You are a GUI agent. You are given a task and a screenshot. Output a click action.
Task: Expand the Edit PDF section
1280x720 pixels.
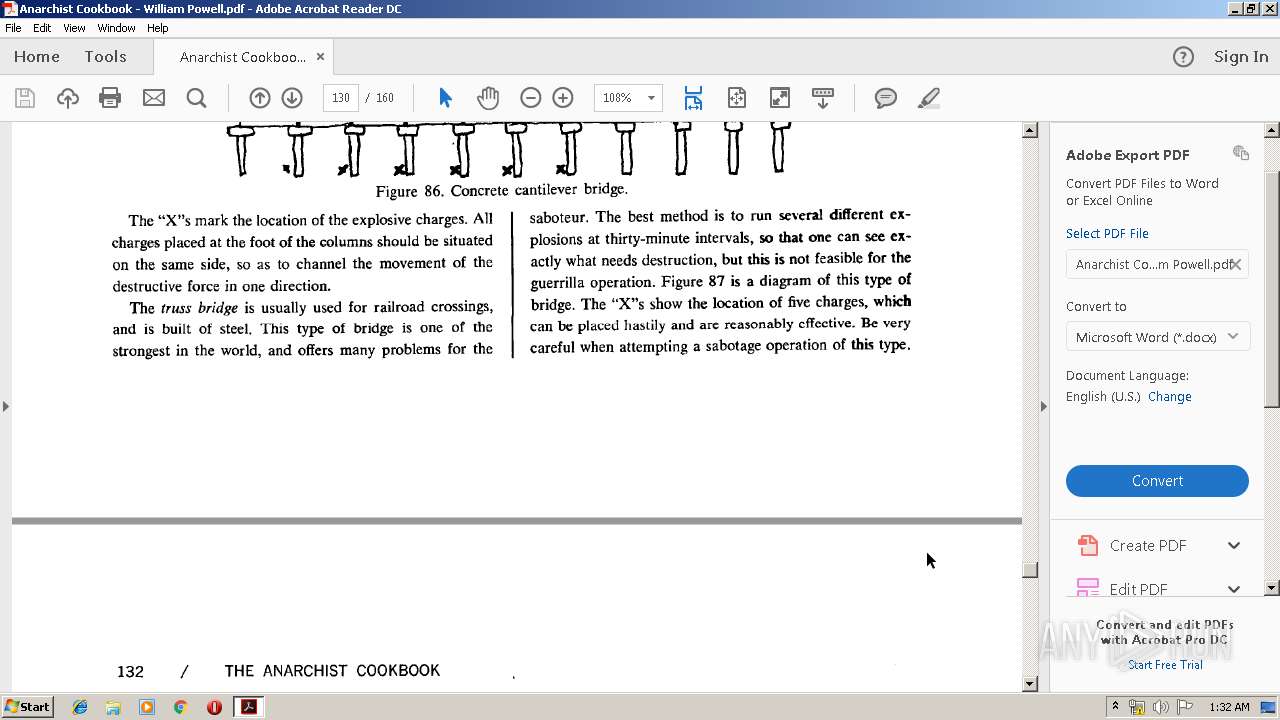pyautogui.click(x=1234, y=589)
